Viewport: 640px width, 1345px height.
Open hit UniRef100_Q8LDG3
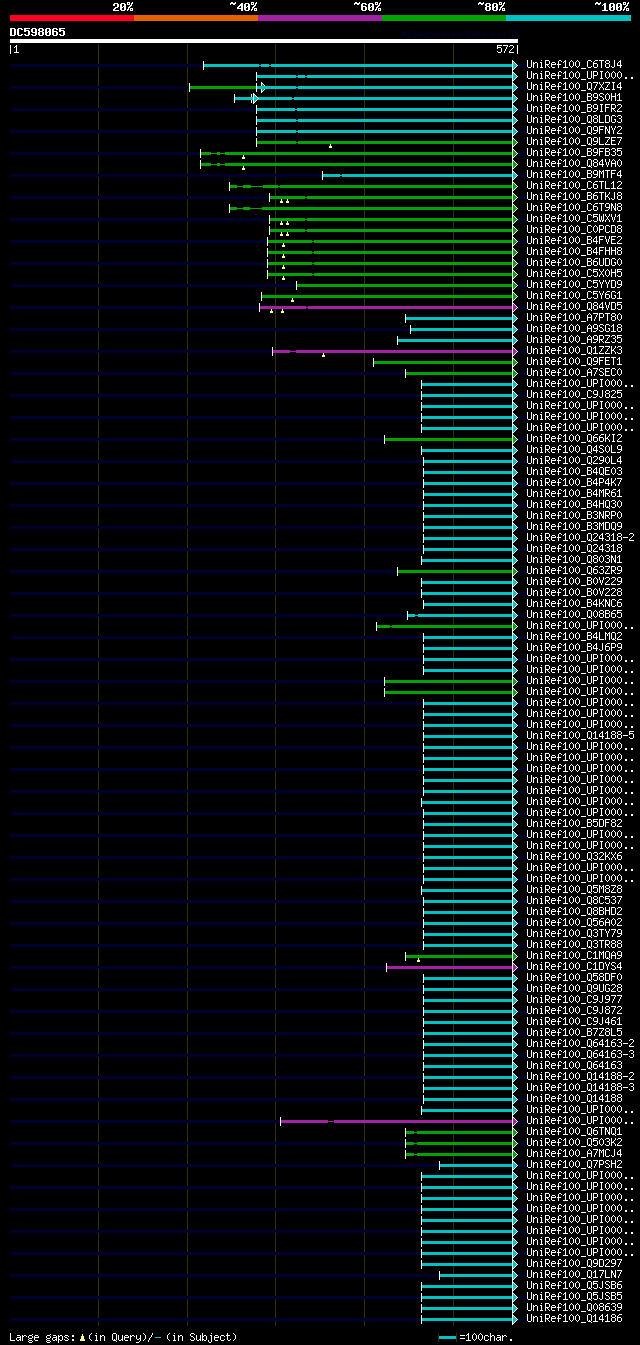click(574, 119)
